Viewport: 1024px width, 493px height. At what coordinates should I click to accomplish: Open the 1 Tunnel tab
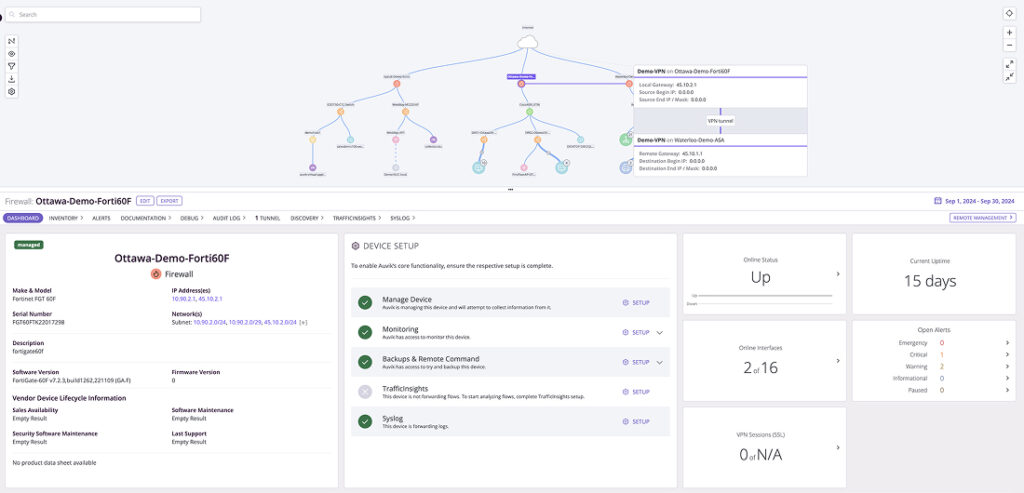click(x=268, y=218)
